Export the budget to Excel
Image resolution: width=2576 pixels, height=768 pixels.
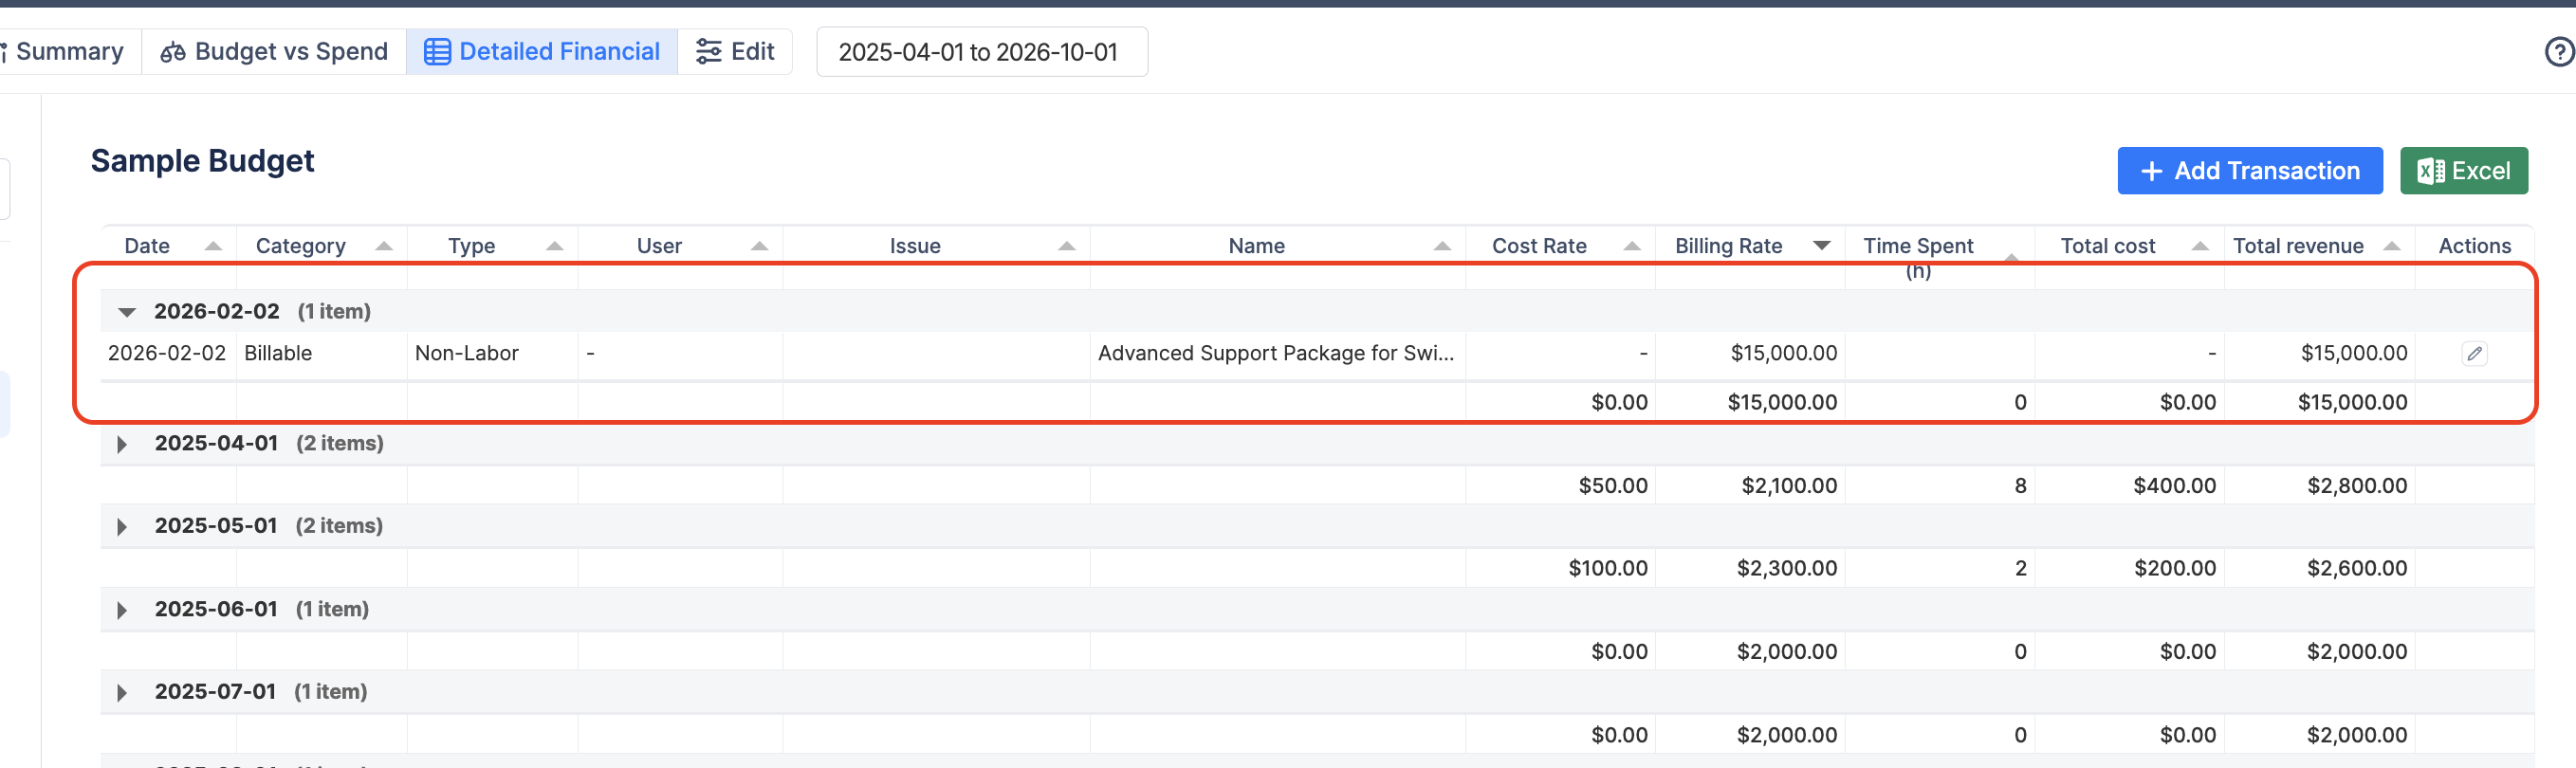[x=2463, y=171]
